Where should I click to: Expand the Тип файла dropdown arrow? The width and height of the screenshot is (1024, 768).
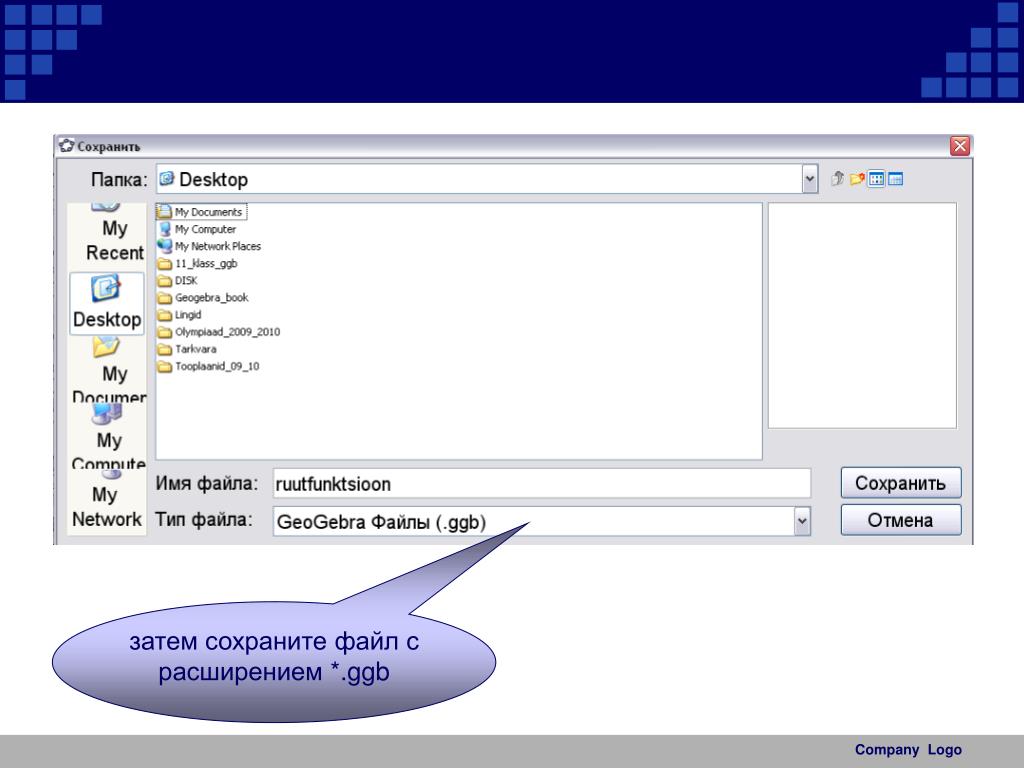pyautogui.click(x=802, y=522)
